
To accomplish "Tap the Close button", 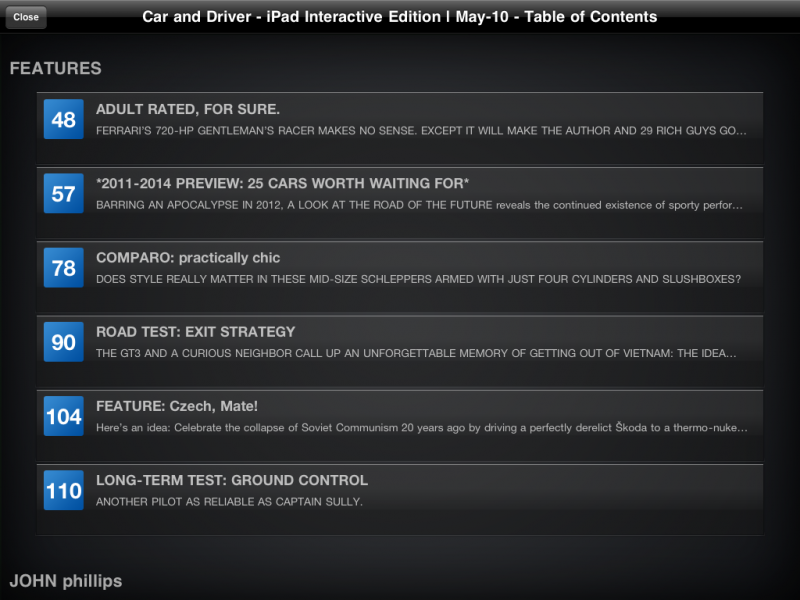I will click(26, 17).
